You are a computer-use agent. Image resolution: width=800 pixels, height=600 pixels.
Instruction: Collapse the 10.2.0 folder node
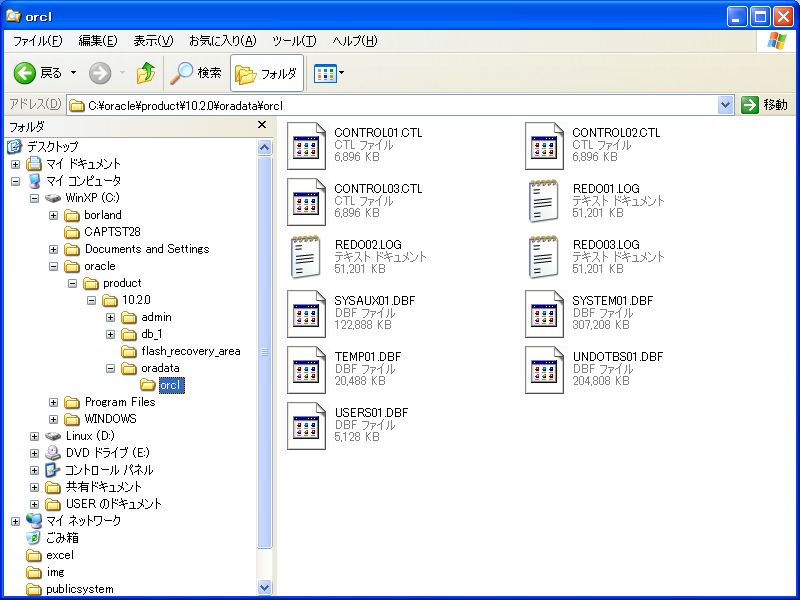pos(91,301)
